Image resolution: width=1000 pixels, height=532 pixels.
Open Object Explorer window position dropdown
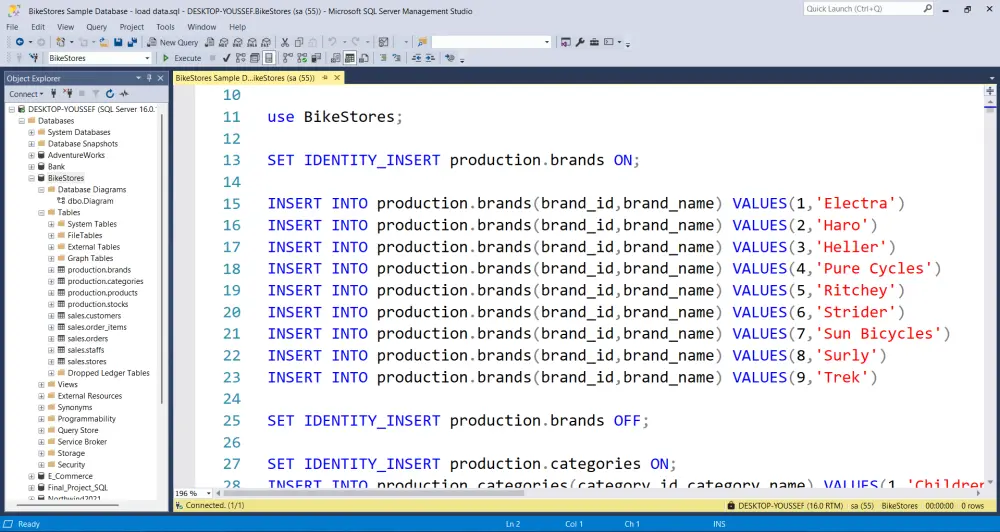[x=138, y=78]
